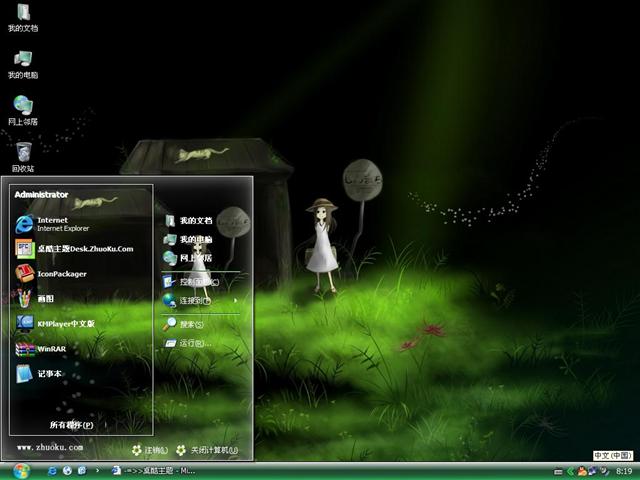This screenshot has height=480, width=640.
Task: Open 回收站 (Recycle Bin) desktop icon
Action: click(x=23, y=156)
